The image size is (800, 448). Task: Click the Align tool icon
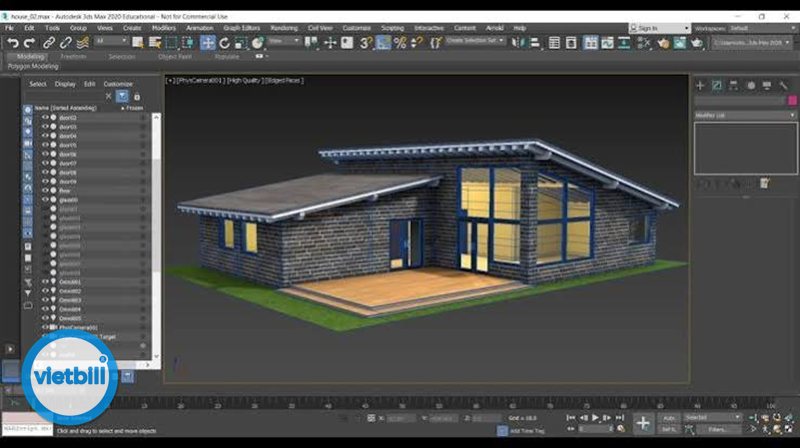(535, 43)
